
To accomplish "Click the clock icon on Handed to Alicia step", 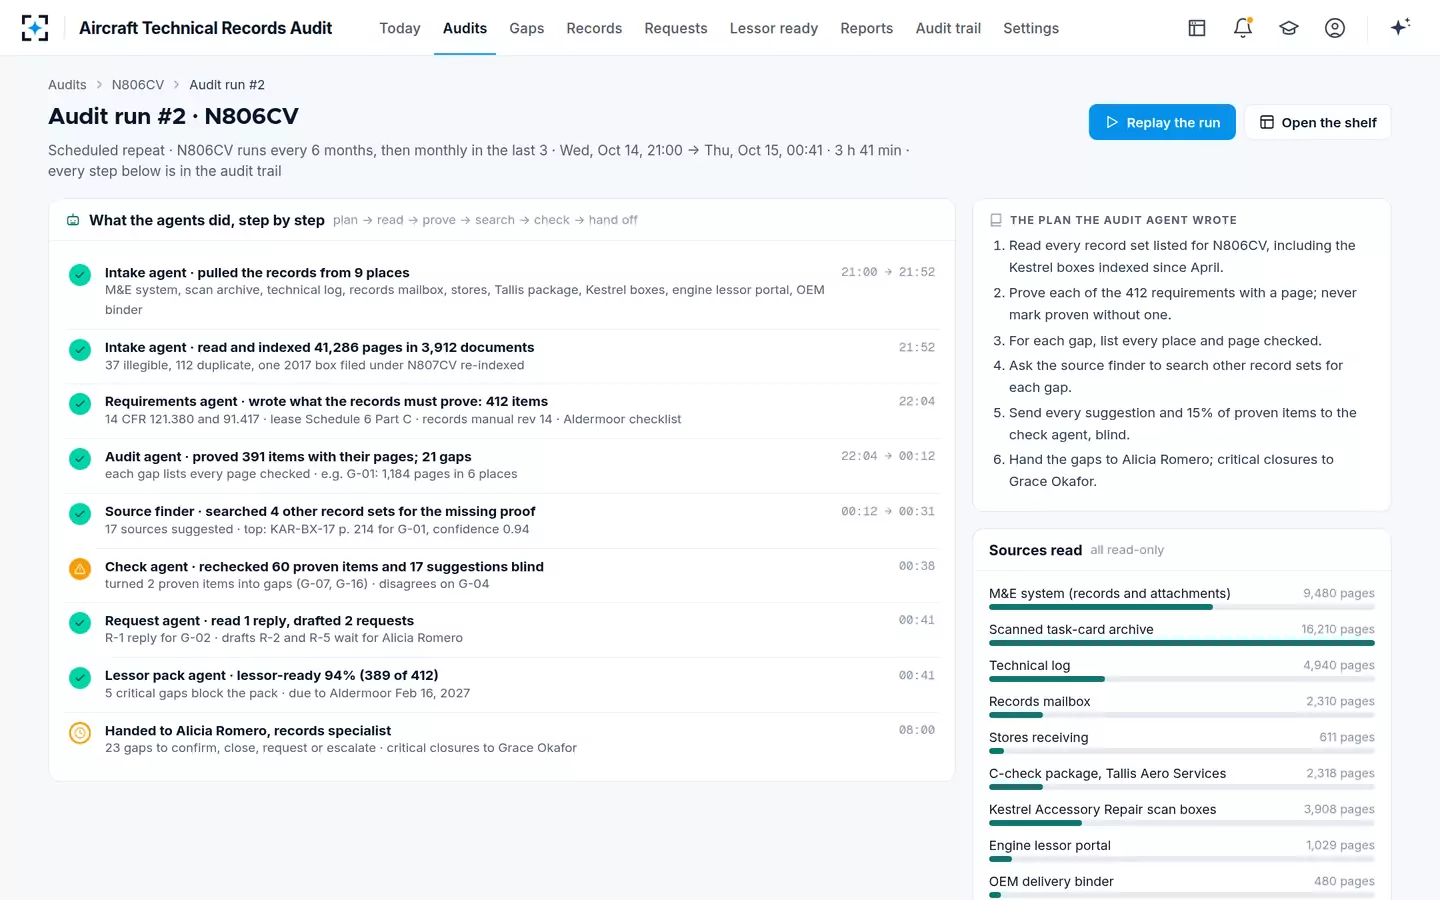I will coord(80,733).
